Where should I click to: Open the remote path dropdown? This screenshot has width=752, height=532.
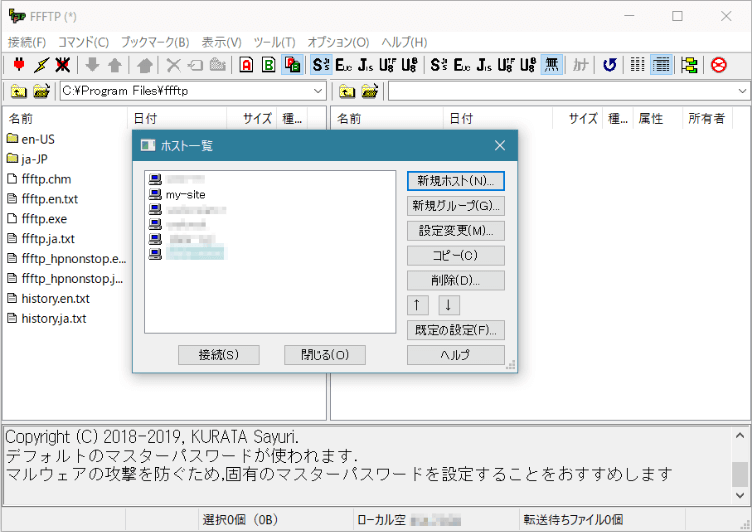pos(742,91)
